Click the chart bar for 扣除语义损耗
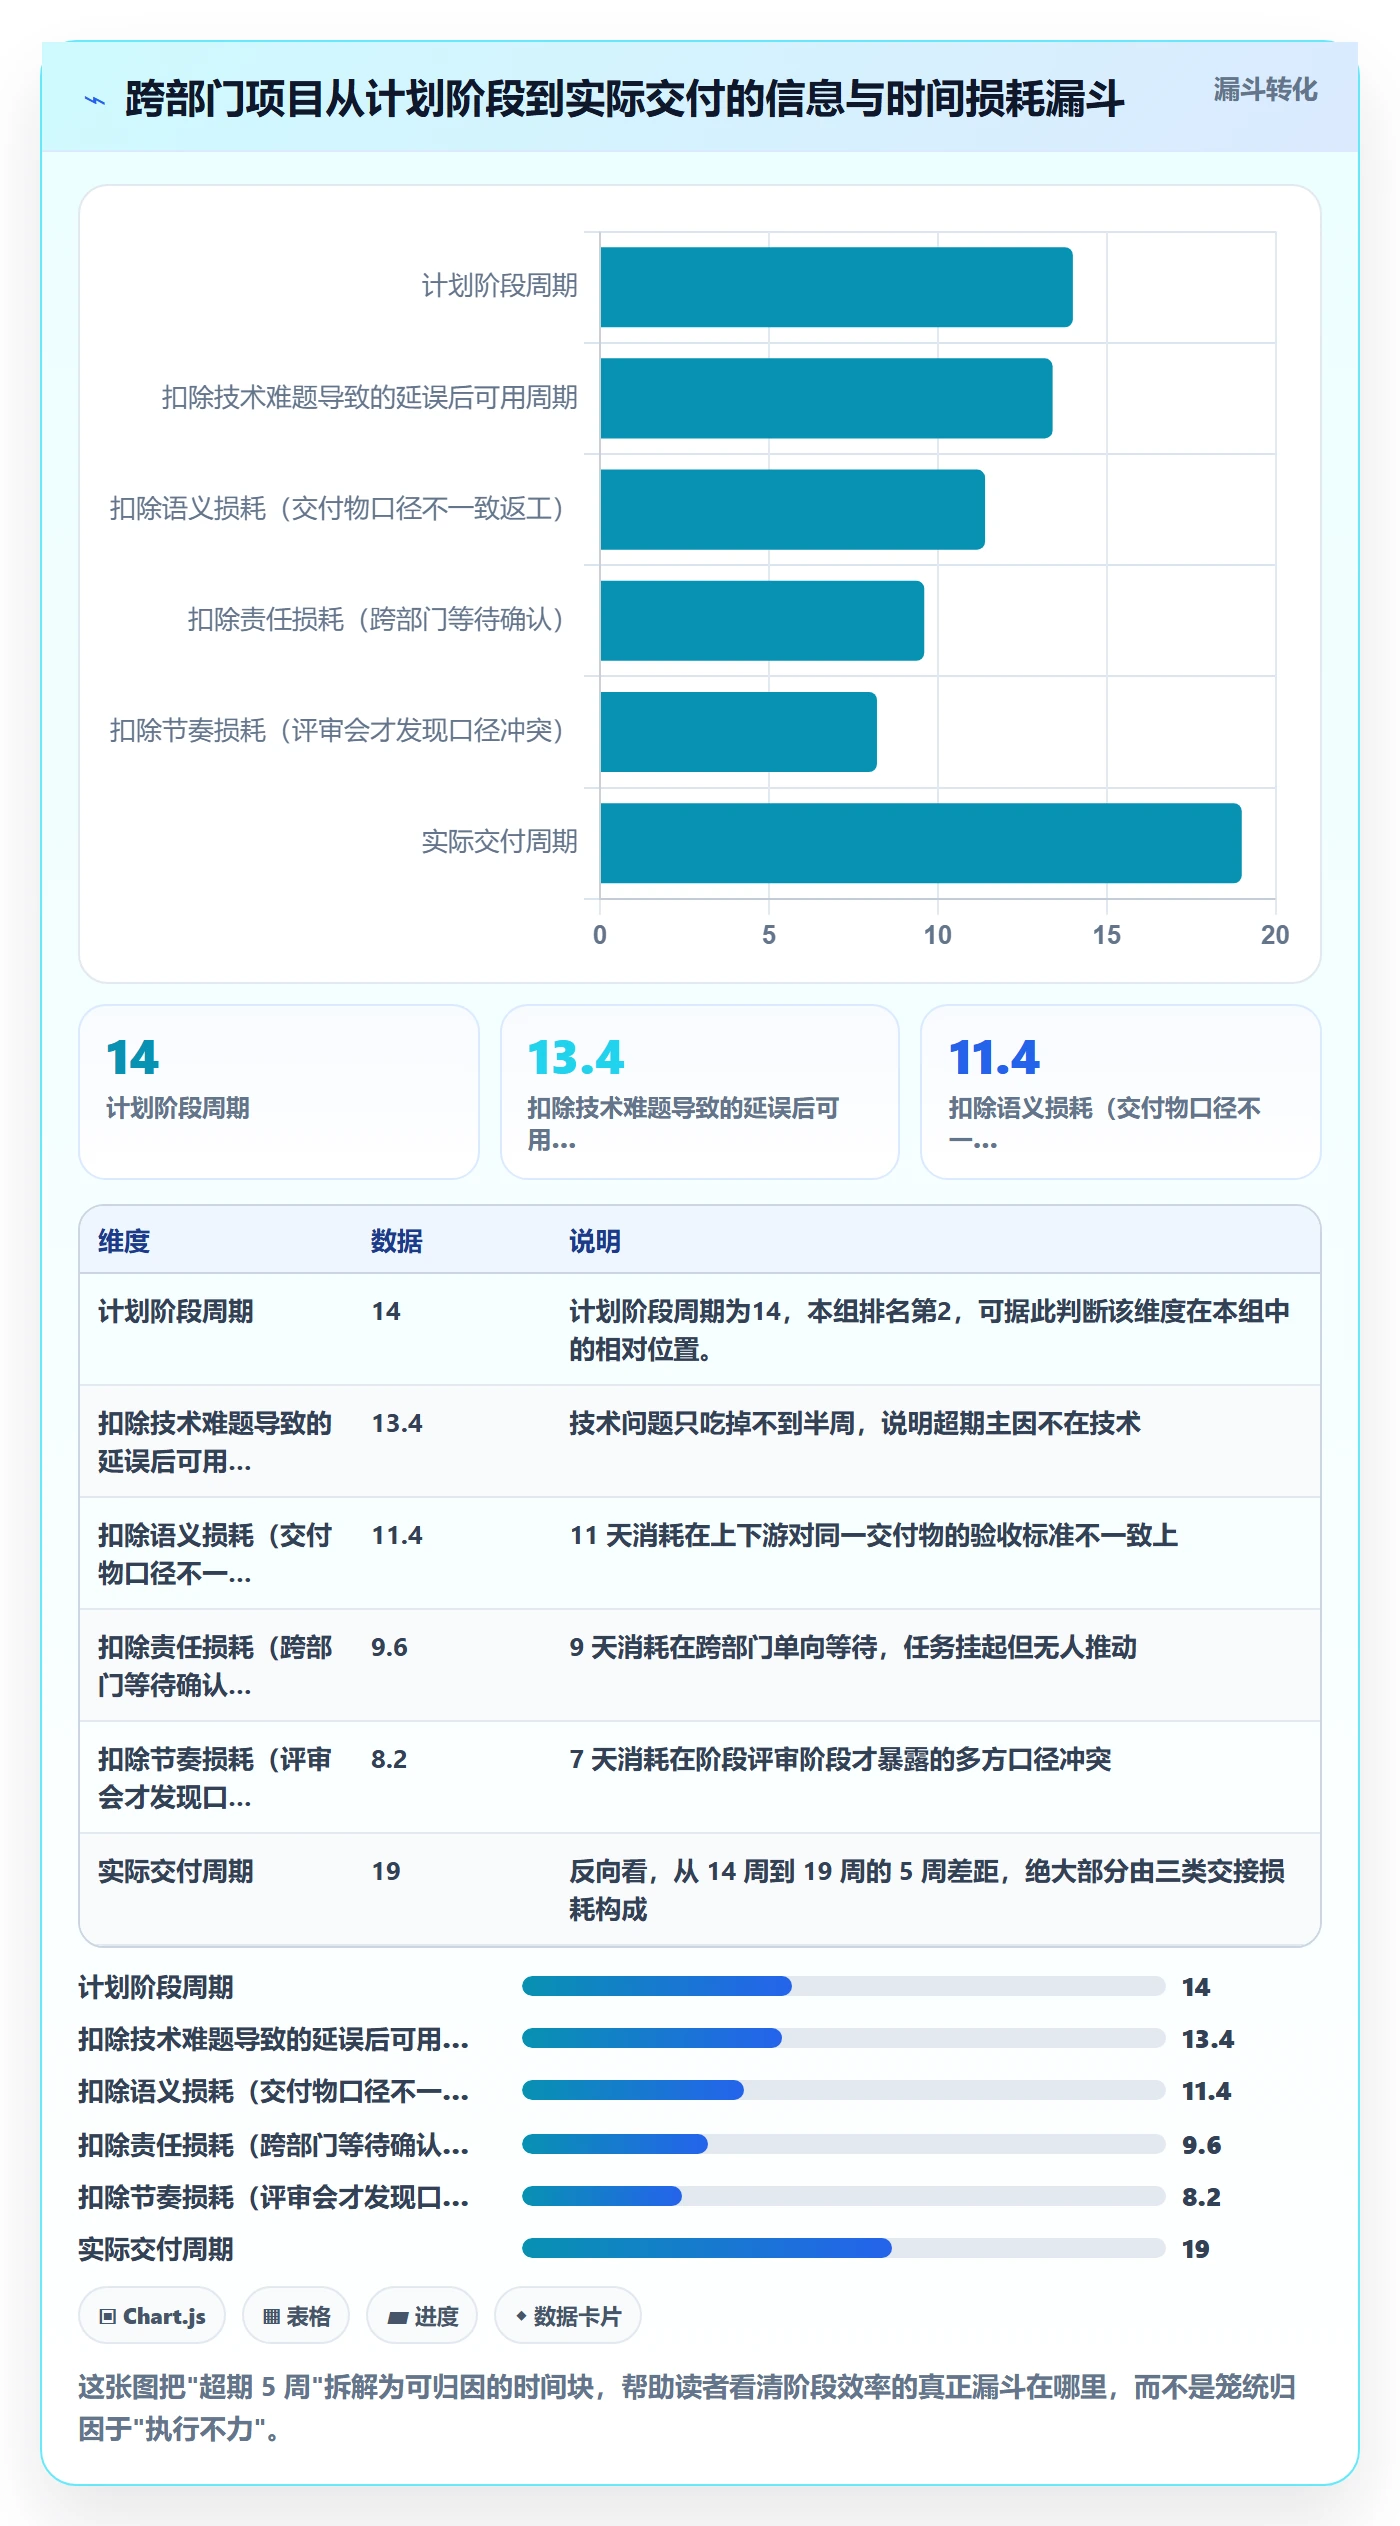This screenshot has height=2526, width=1400. [792, 509]
